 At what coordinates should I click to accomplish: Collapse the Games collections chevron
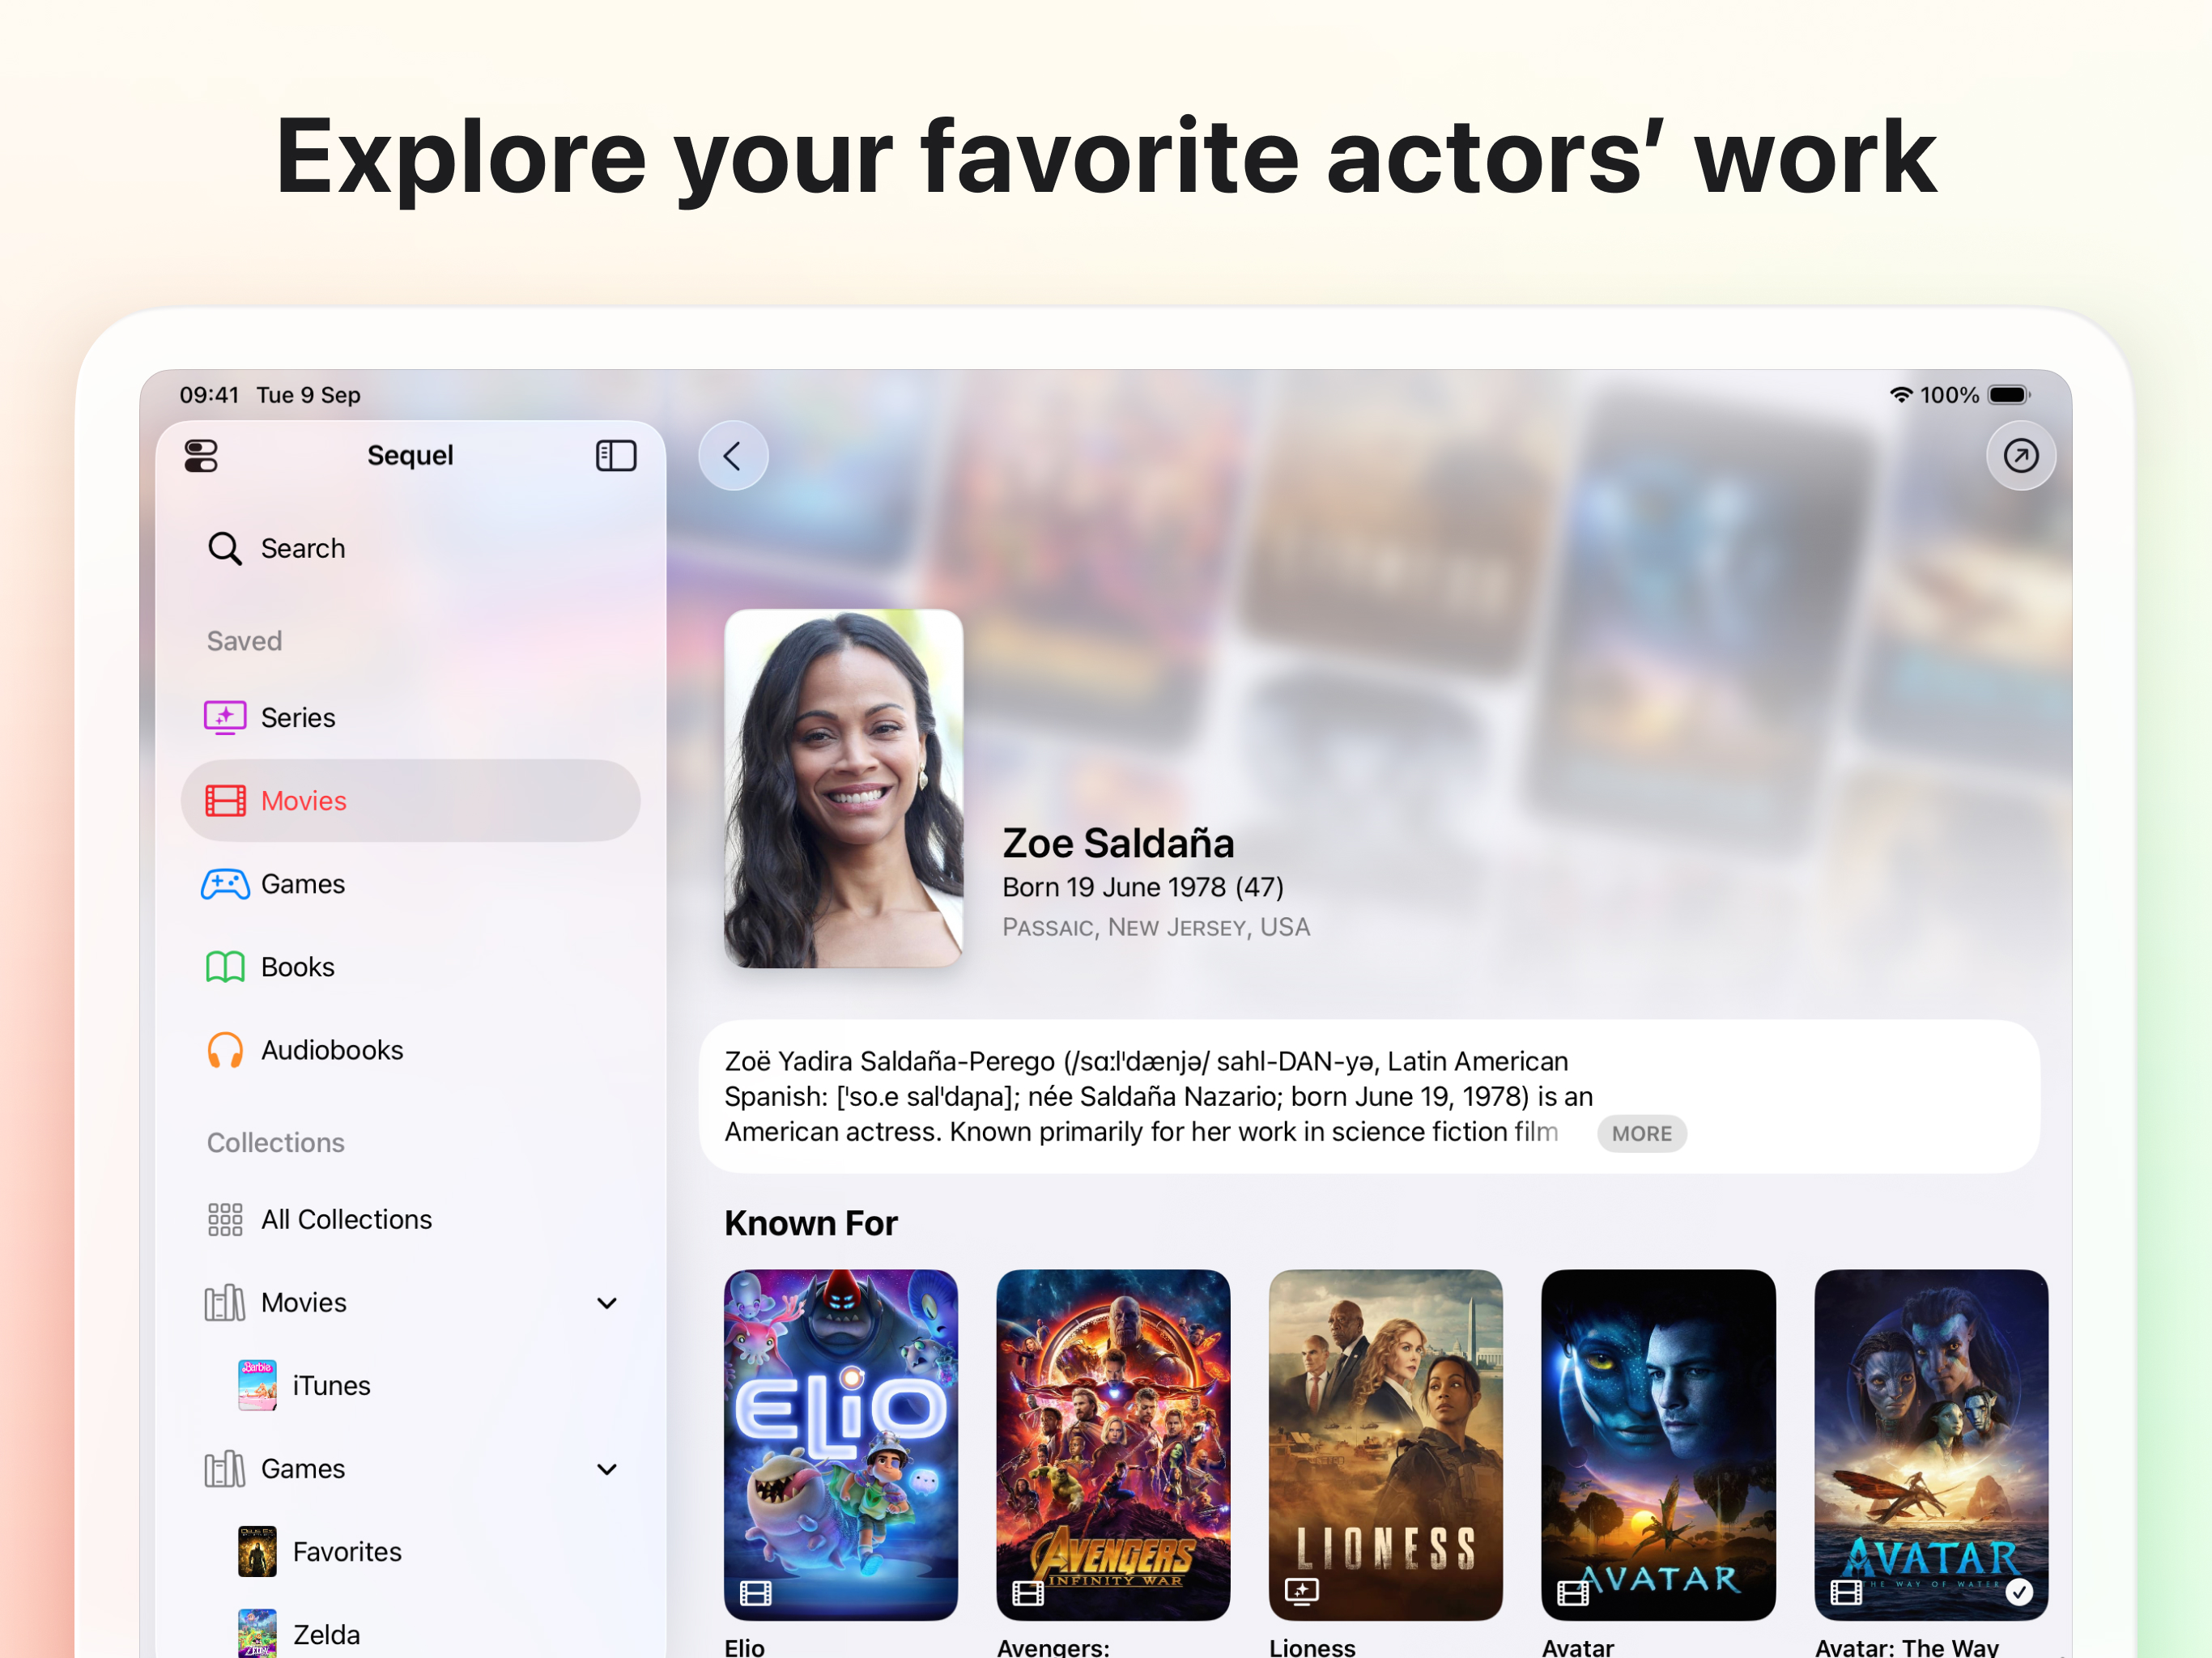607,1469
